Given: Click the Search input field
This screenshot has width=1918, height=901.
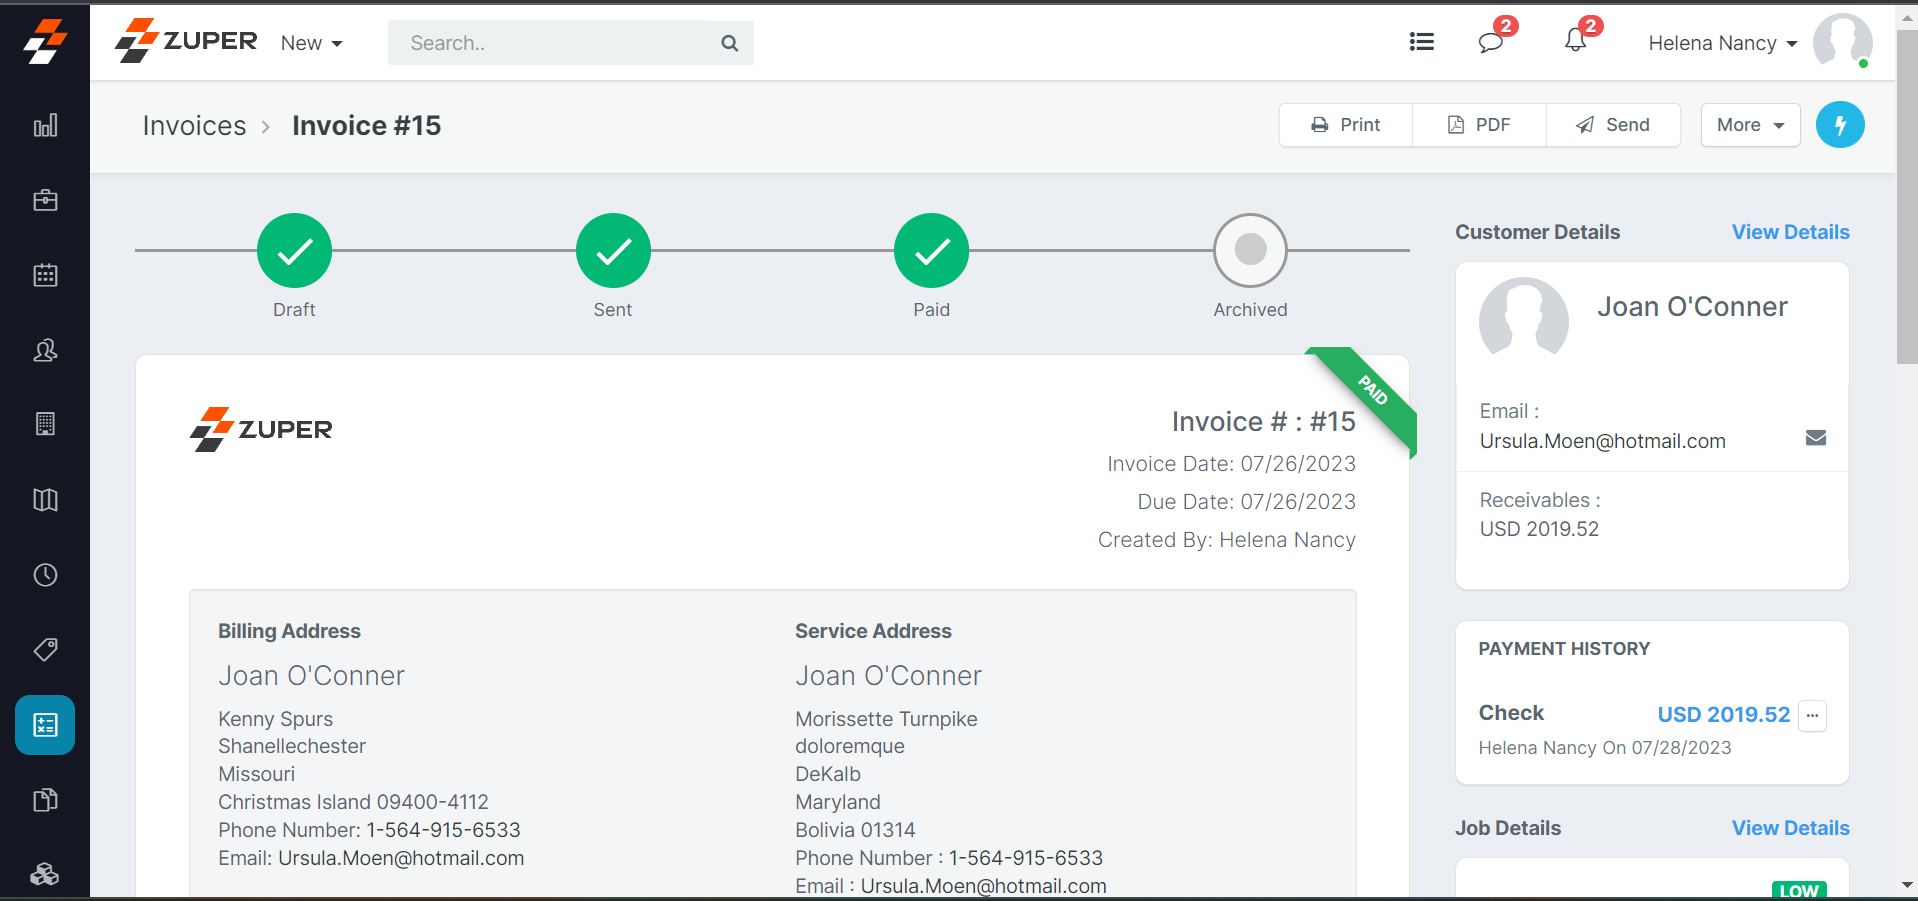Looking at the screenshot, I should pyautogui.click(x=555, y=43).
